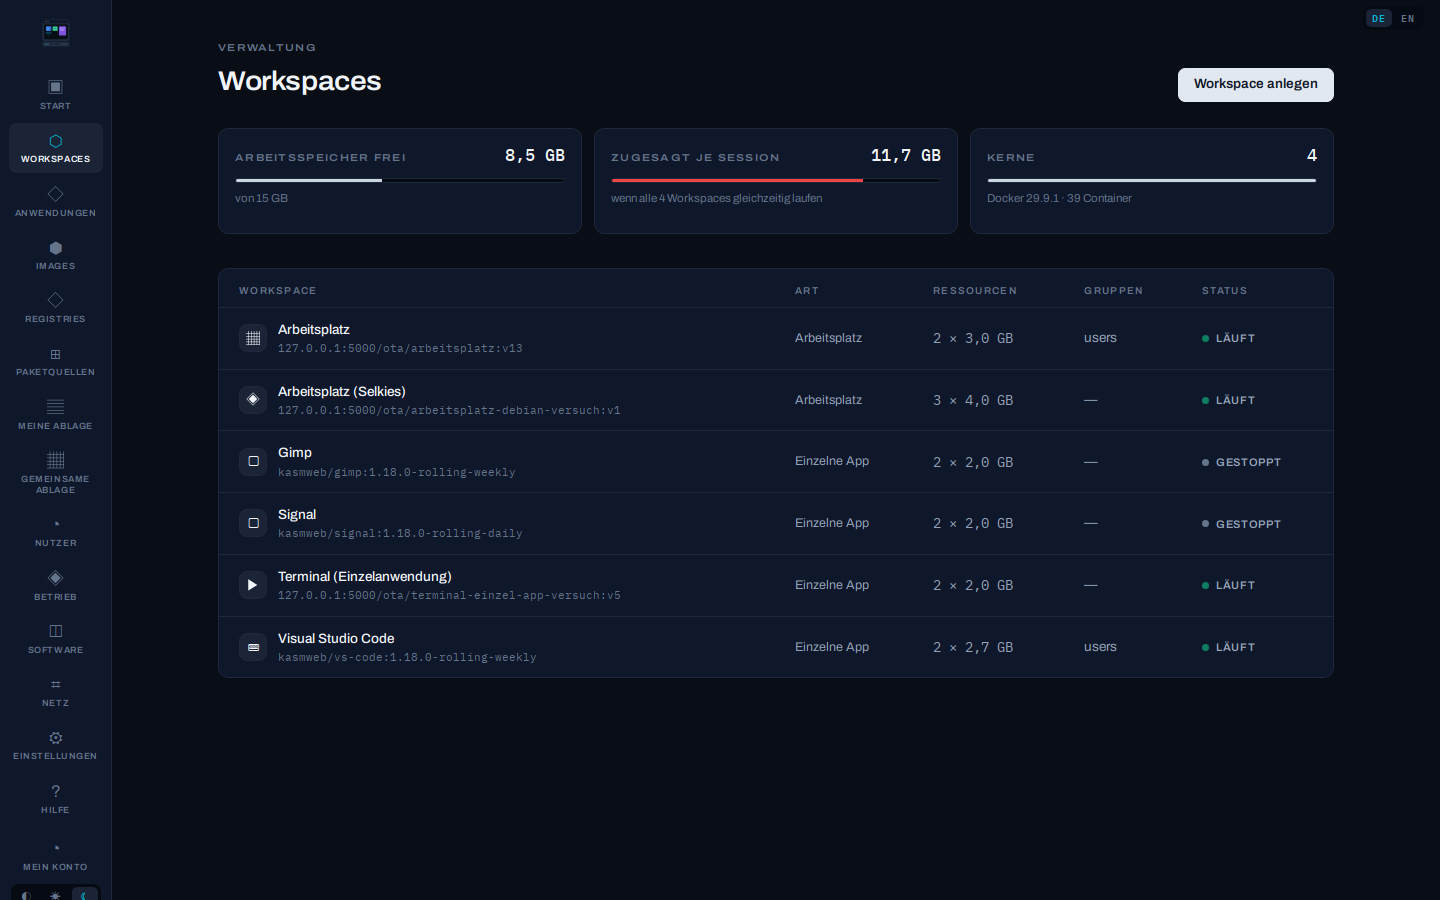Click the Signal workspace name
The image size is (1440, 900).
point(297,515)
